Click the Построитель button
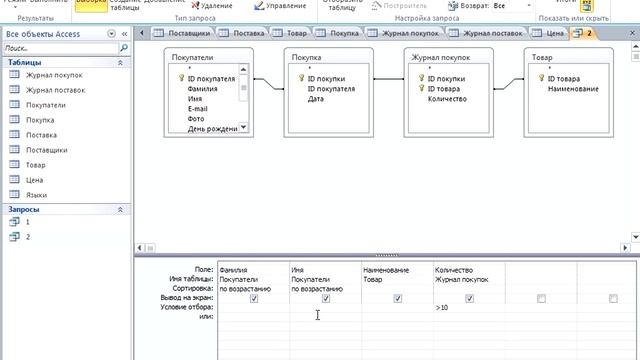Viewport: 640px width, 360px height. pyautogui.click(x=400, y=6)
